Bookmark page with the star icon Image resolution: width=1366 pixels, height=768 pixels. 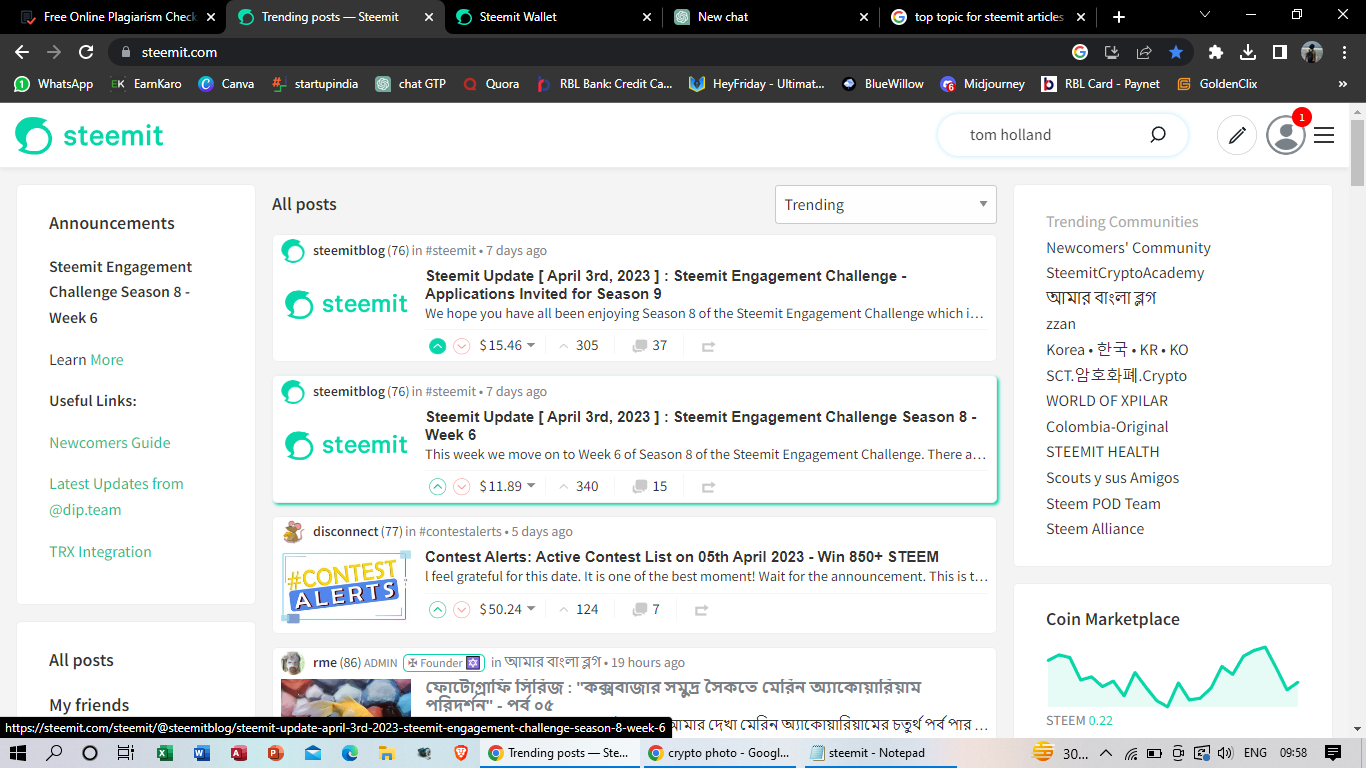point(1176,52)
